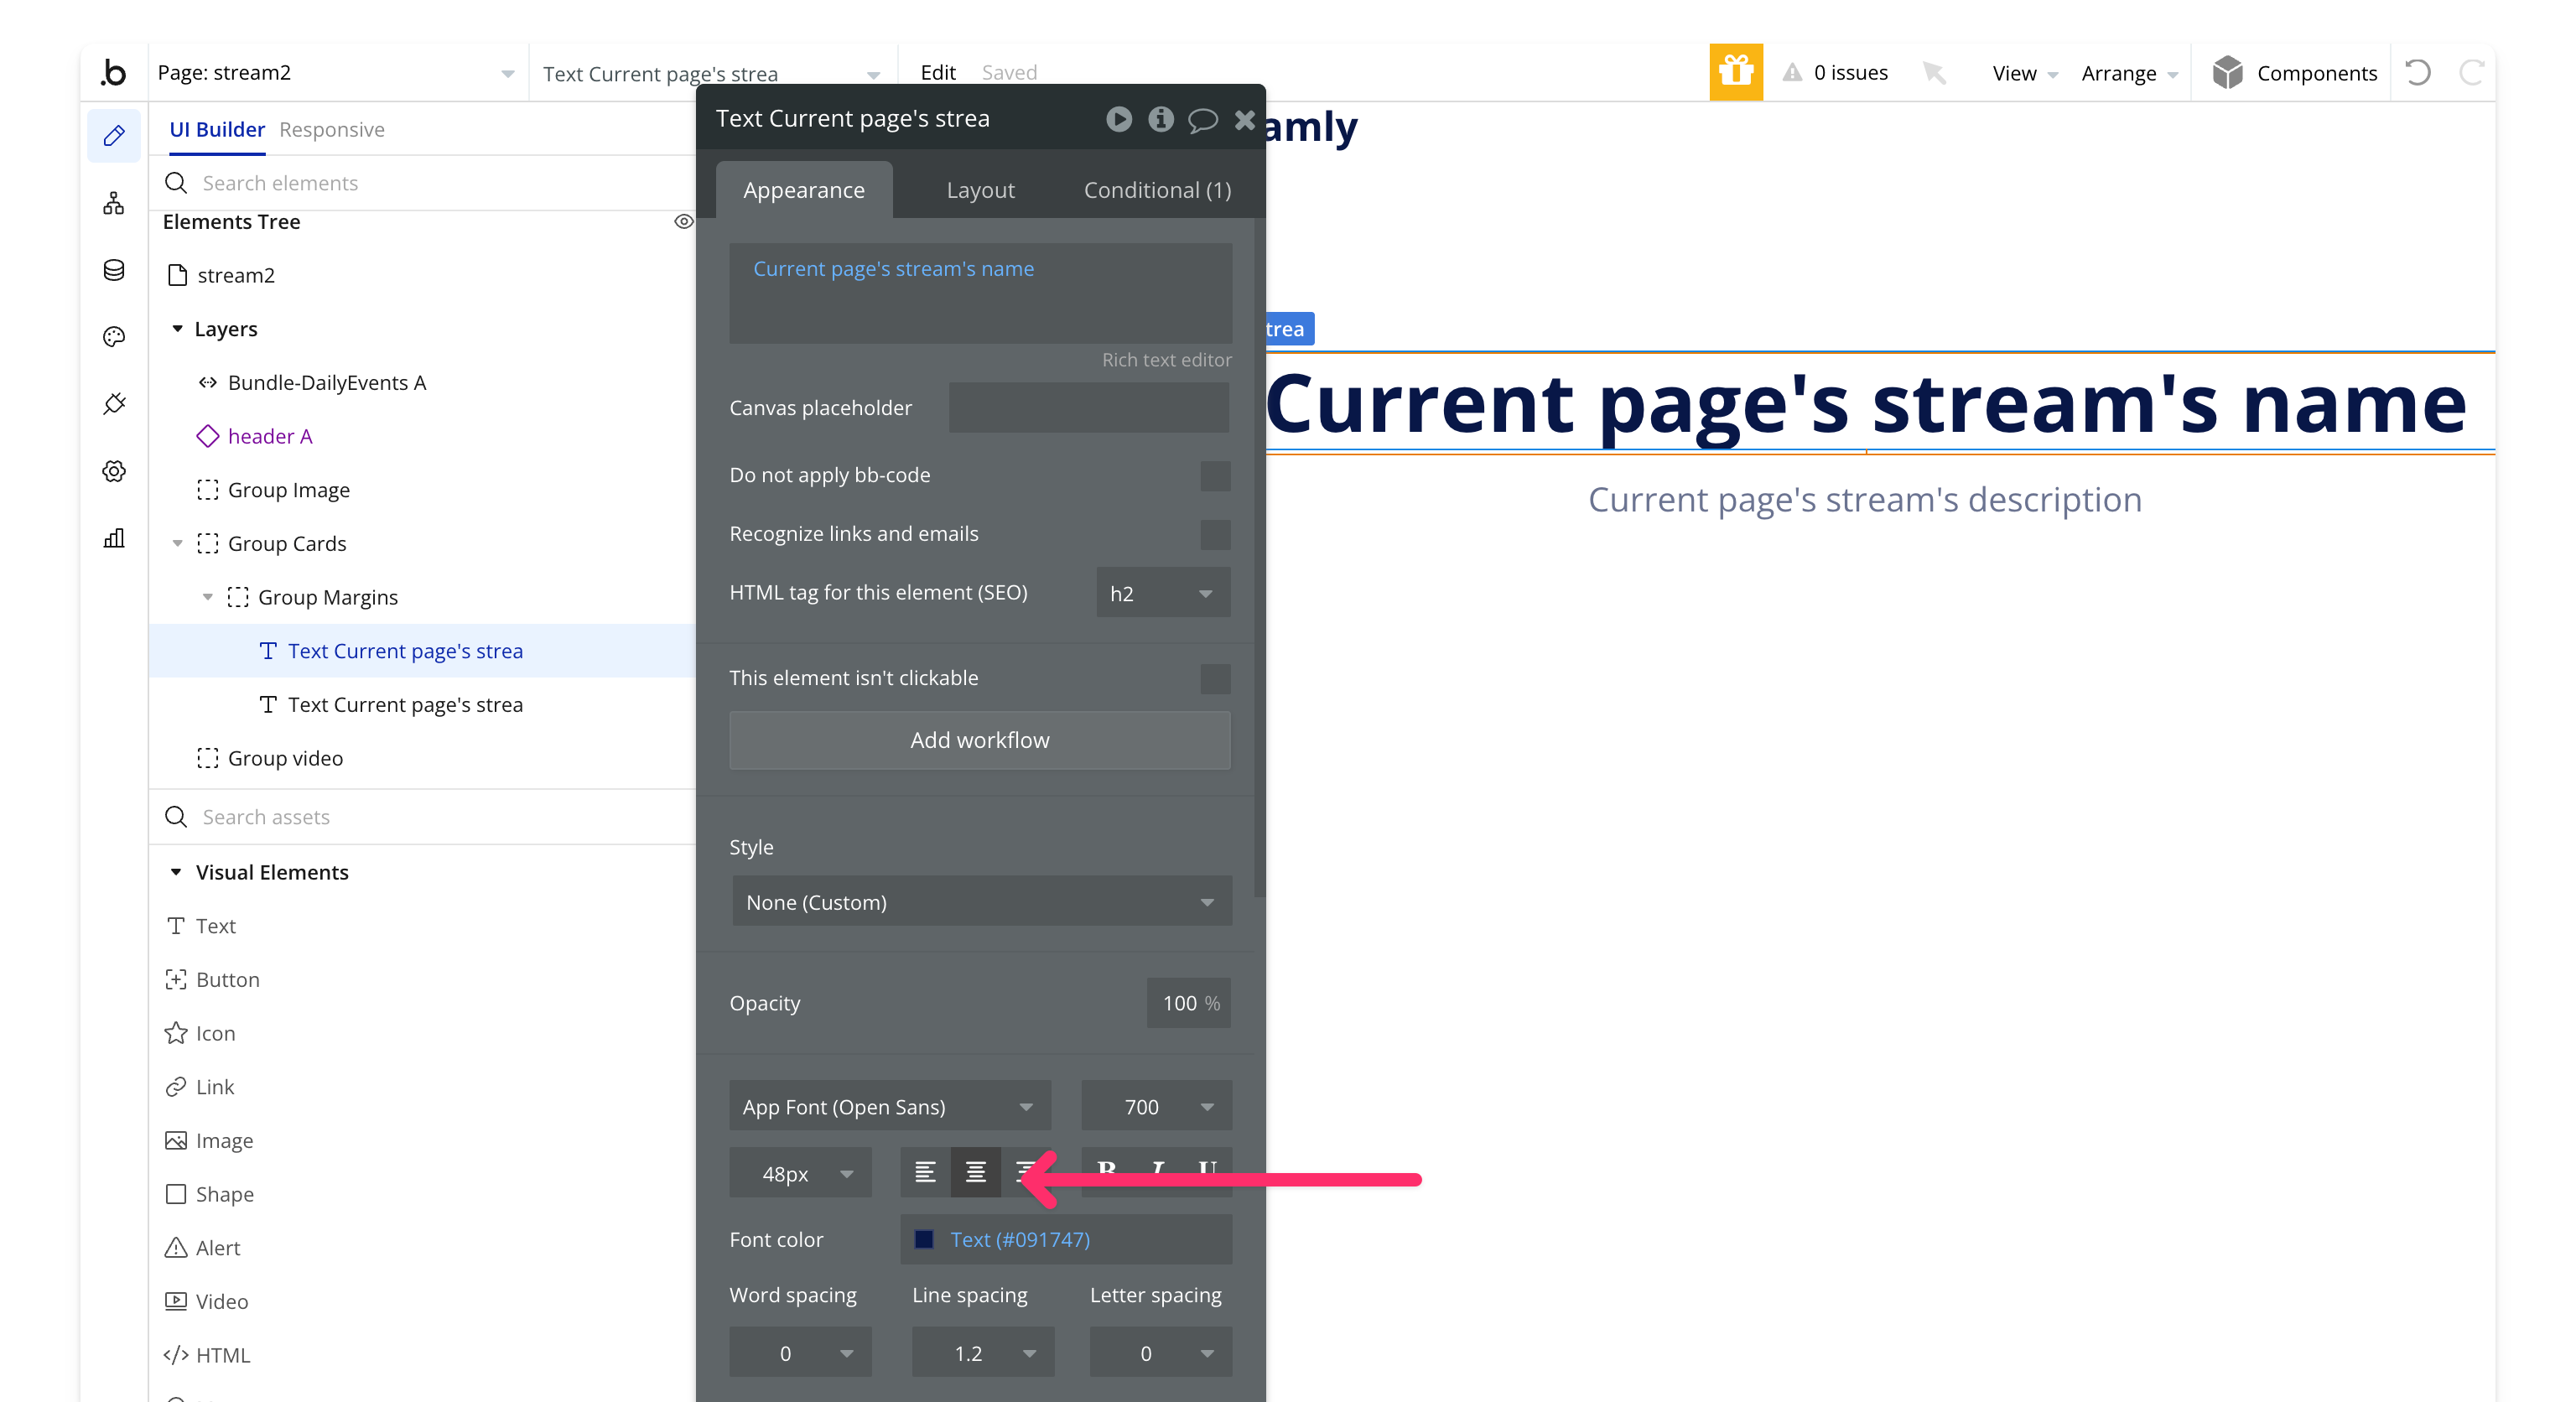This screenshot has height=1402, width=2576.
Task: Click the gift box icon in top bar
Action: 1735,72
